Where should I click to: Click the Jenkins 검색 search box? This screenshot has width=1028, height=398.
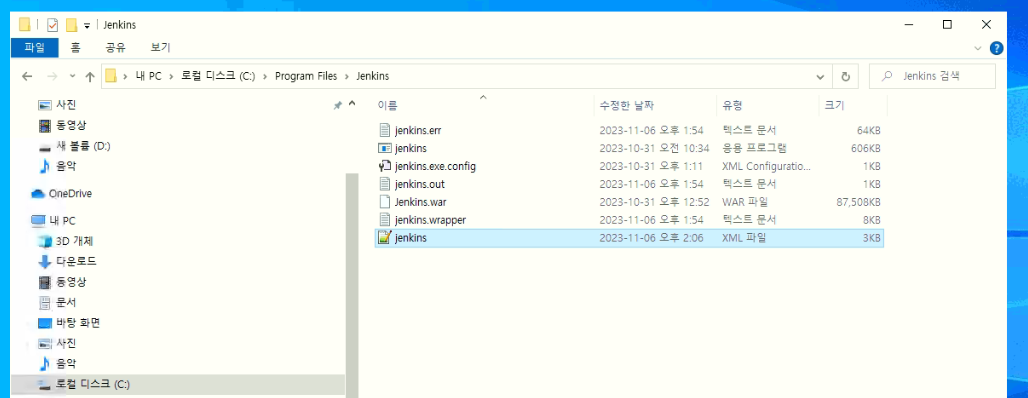(x=932, y=76)
